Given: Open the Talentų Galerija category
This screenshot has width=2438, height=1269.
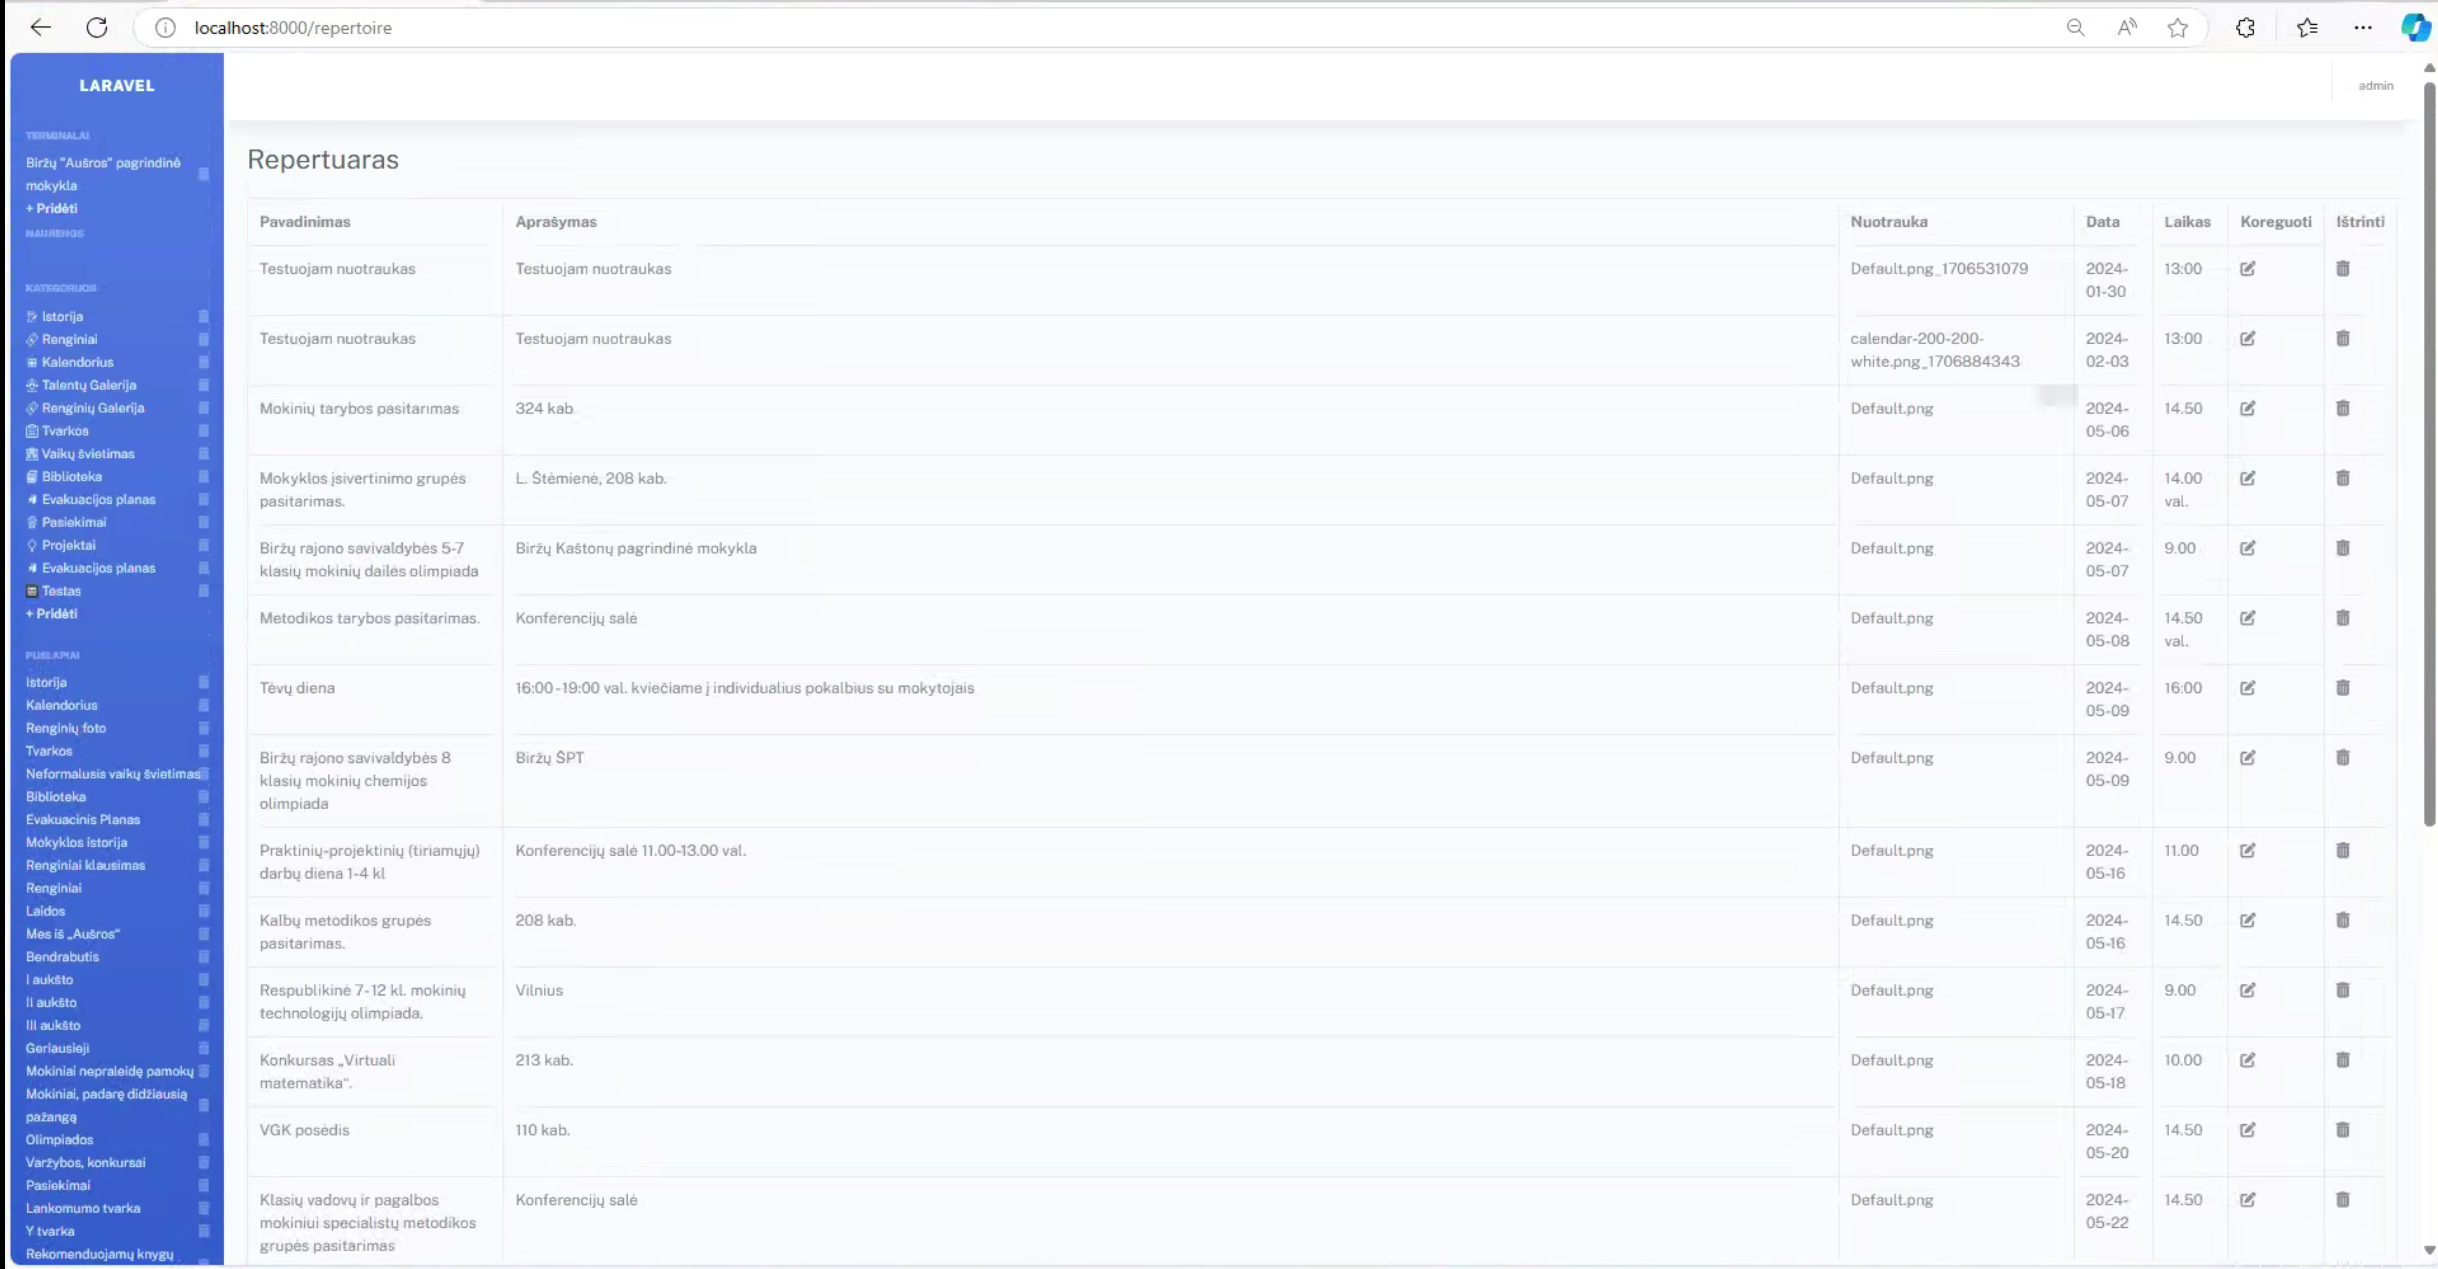Looking at the screenshot, I should [88, 385].
